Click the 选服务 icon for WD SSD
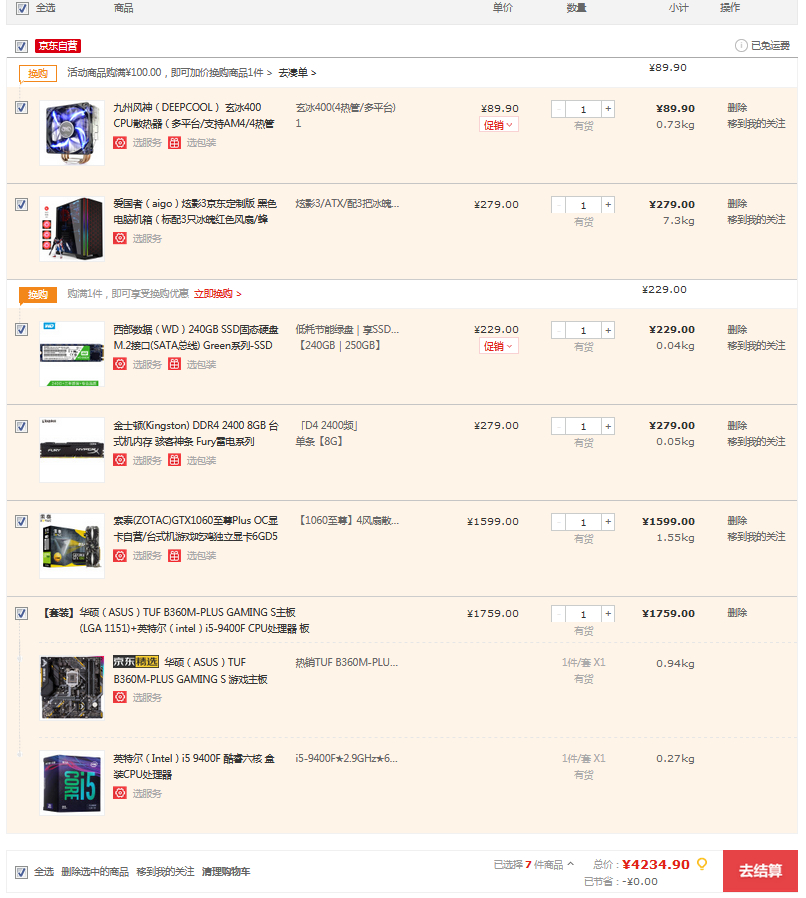The width and height of the screenshot is (806, 898). pyautogui.click(x=120, y=364)
